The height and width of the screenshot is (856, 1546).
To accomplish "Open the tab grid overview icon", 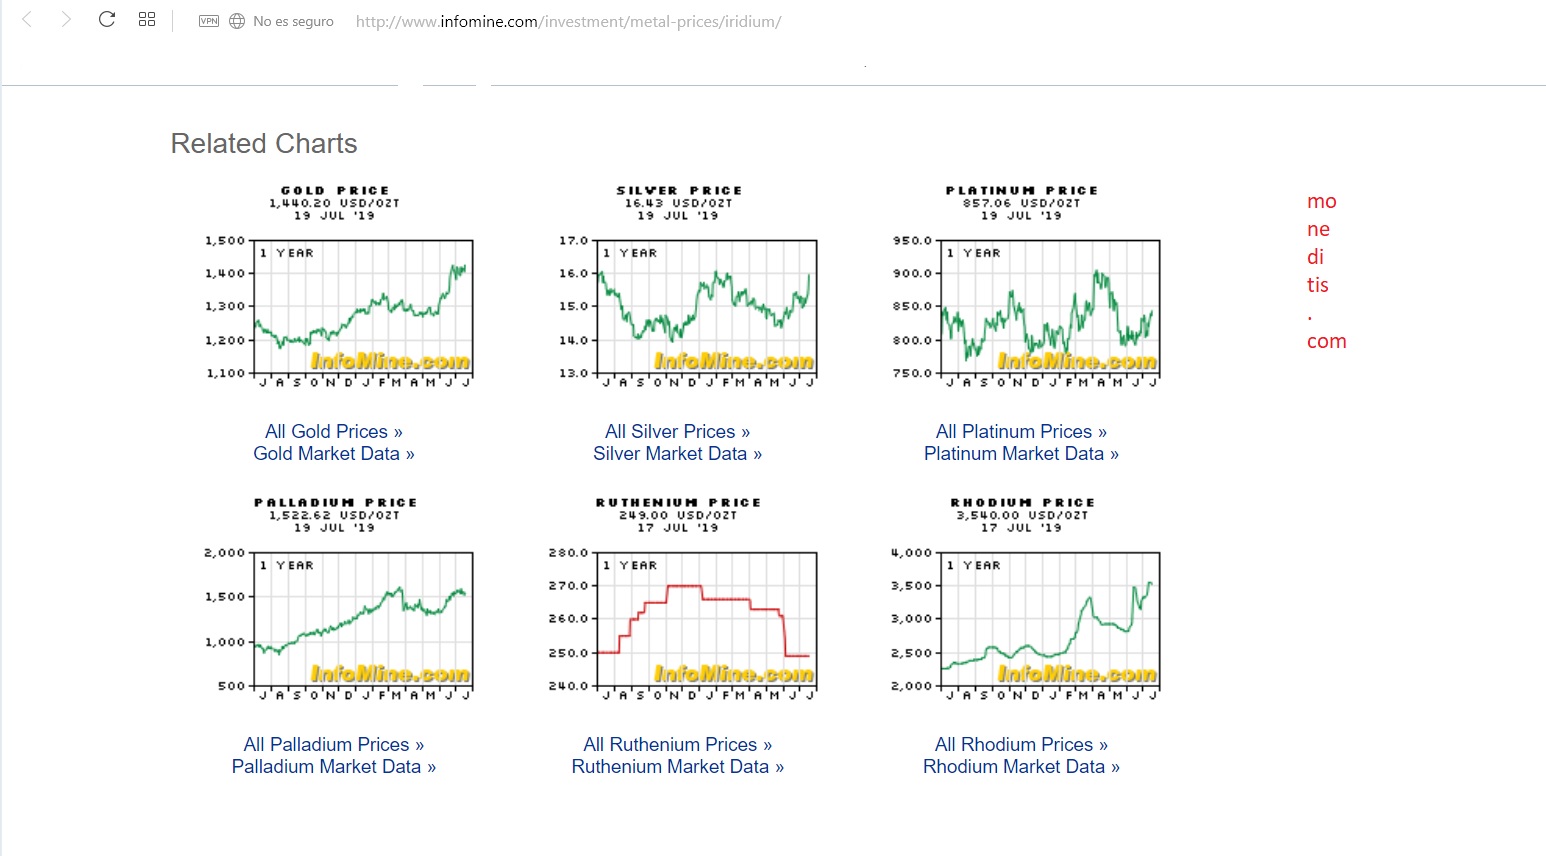I will pyautogui.click(x=147, y=20).
